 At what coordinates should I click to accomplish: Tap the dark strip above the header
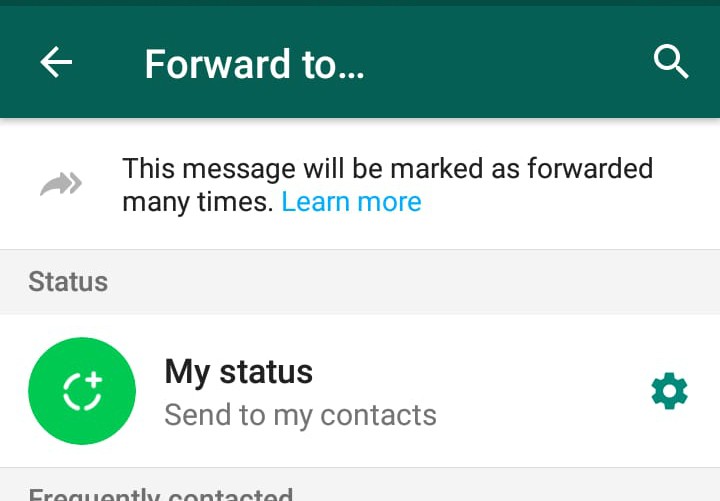tap(360, 3)
